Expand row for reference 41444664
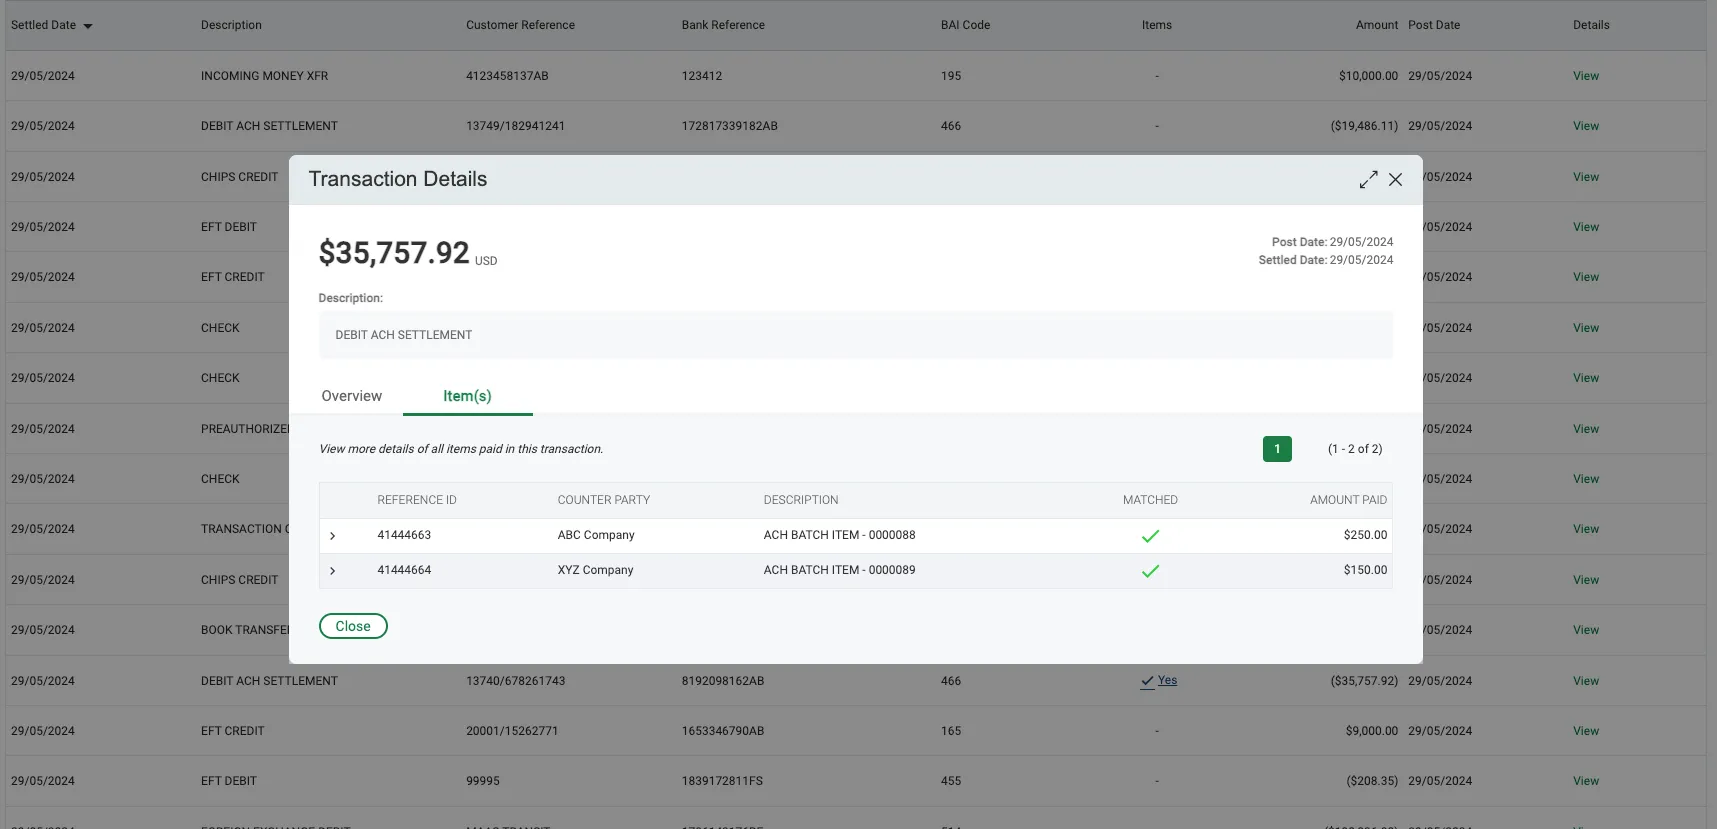This screenshot has height=829, width=1717. 333,571
